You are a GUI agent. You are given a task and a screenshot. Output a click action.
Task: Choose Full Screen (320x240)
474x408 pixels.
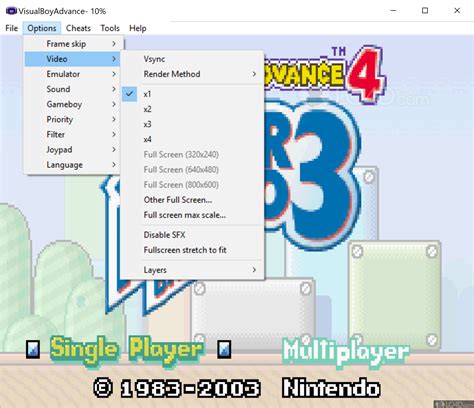(x=192, y=154)
